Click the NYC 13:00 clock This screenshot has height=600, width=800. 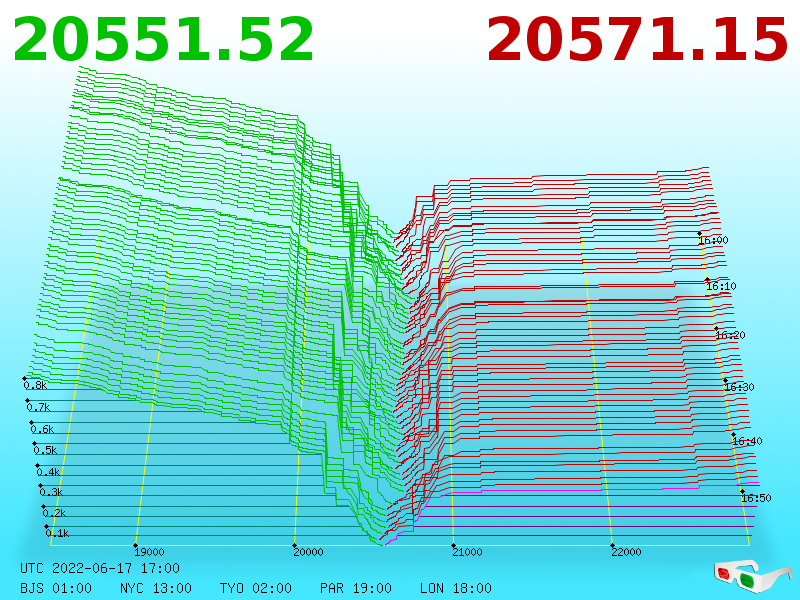point(156,588)
